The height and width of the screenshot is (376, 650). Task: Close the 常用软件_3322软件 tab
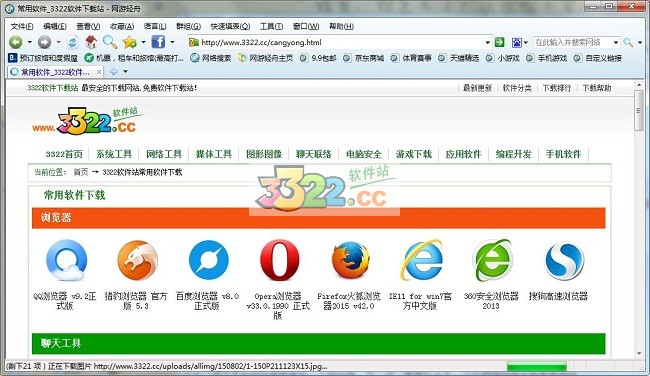tap(99, 72)
